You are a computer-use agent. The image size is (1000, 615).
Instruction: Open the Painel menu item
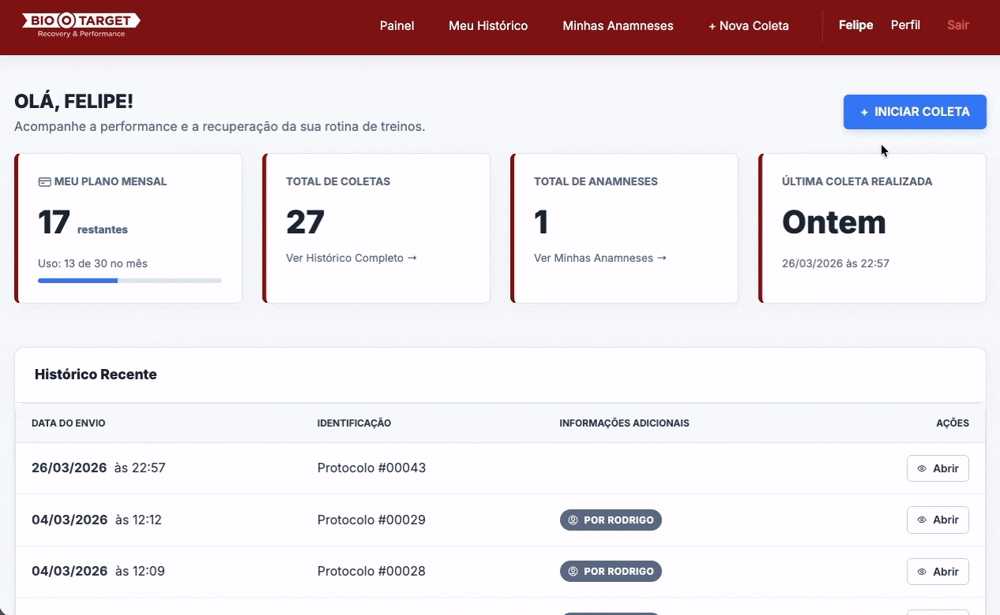click(x=397, y=26)
